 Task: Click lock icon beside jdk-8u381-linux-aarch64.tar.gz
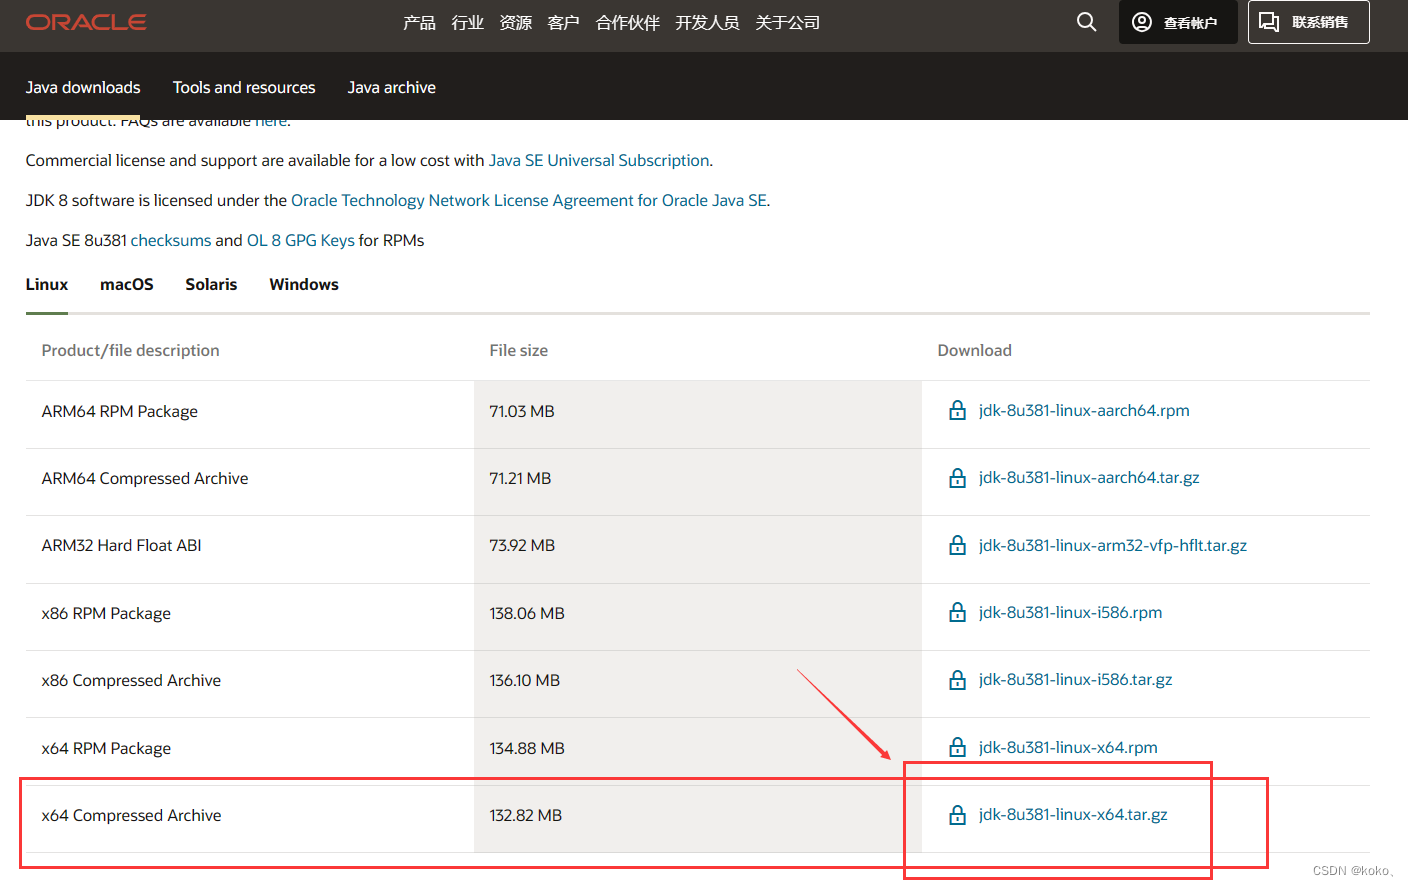pyautogui.click(x=957, y=478)
